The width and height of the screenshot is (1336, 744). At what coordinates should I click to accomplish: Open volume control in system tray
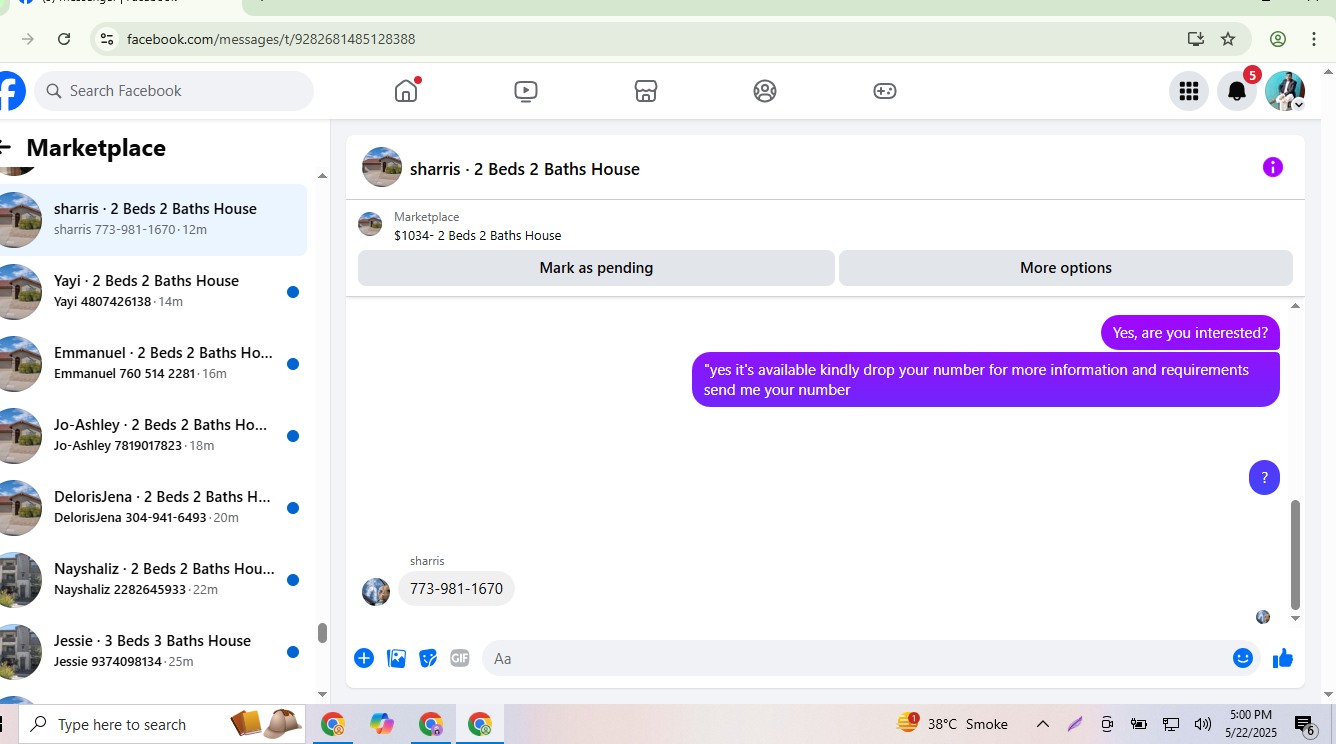(x=1203, y=724)
